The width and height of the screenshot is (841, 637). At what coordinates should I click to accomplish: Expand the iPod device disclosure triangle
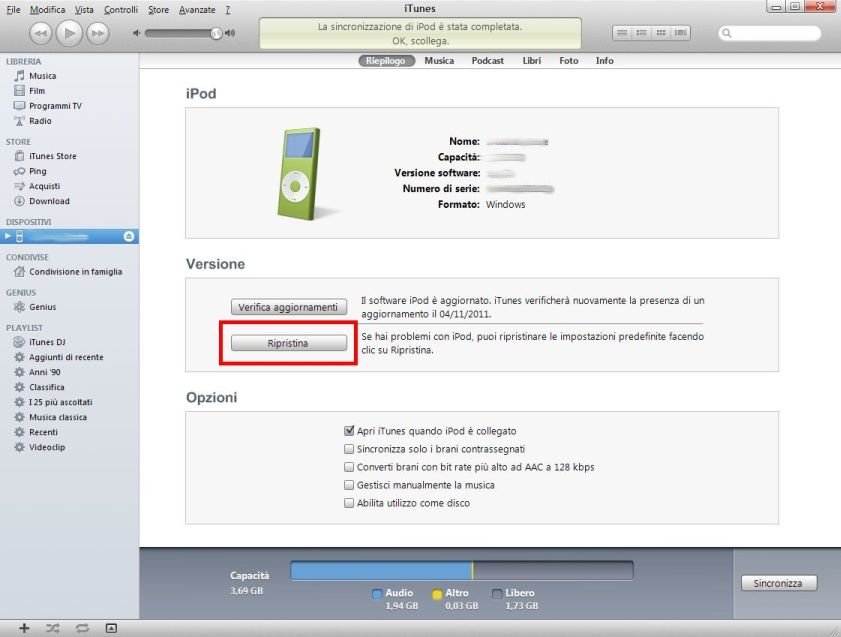(7, 236)
